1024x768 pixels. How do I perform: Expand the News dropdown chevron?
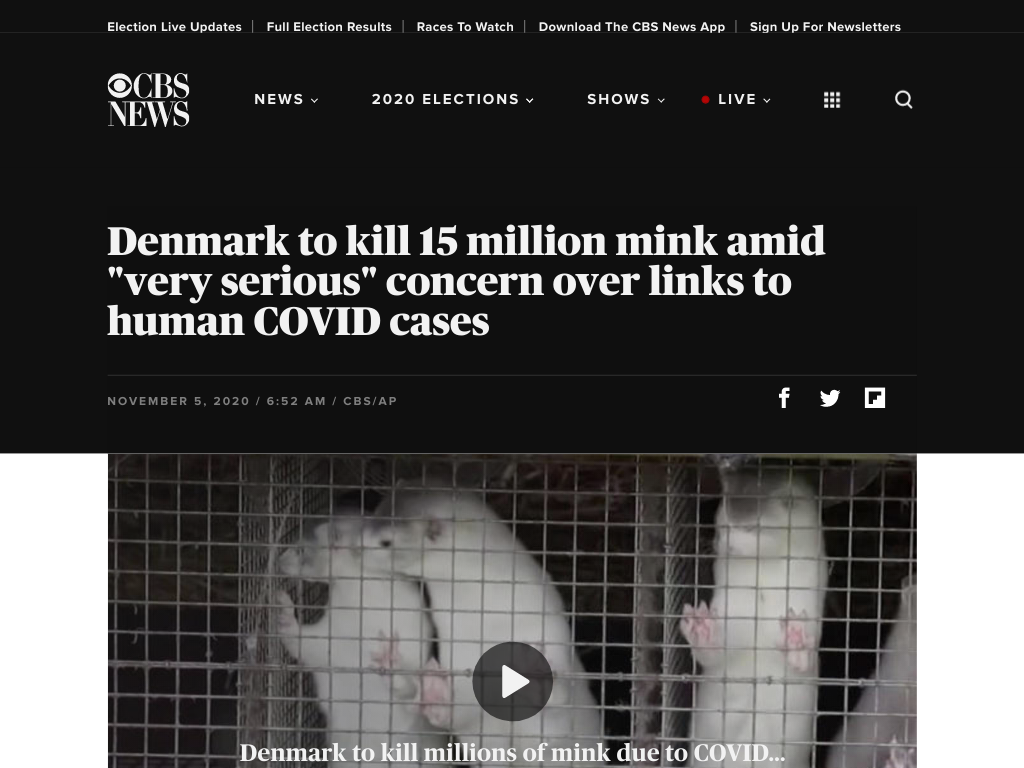pyautogui.click(x=314, y=101)
